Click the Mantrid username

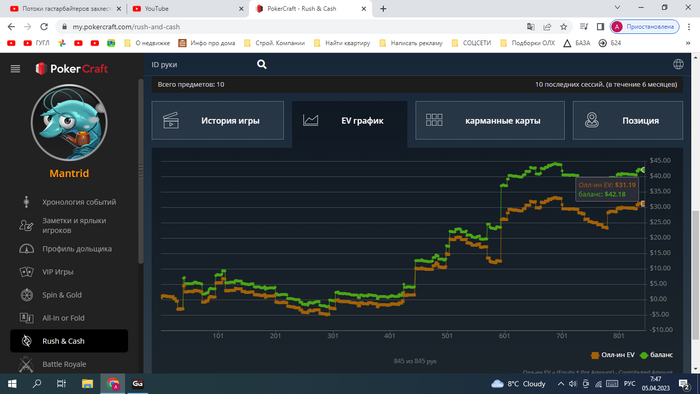coord(69,173)
